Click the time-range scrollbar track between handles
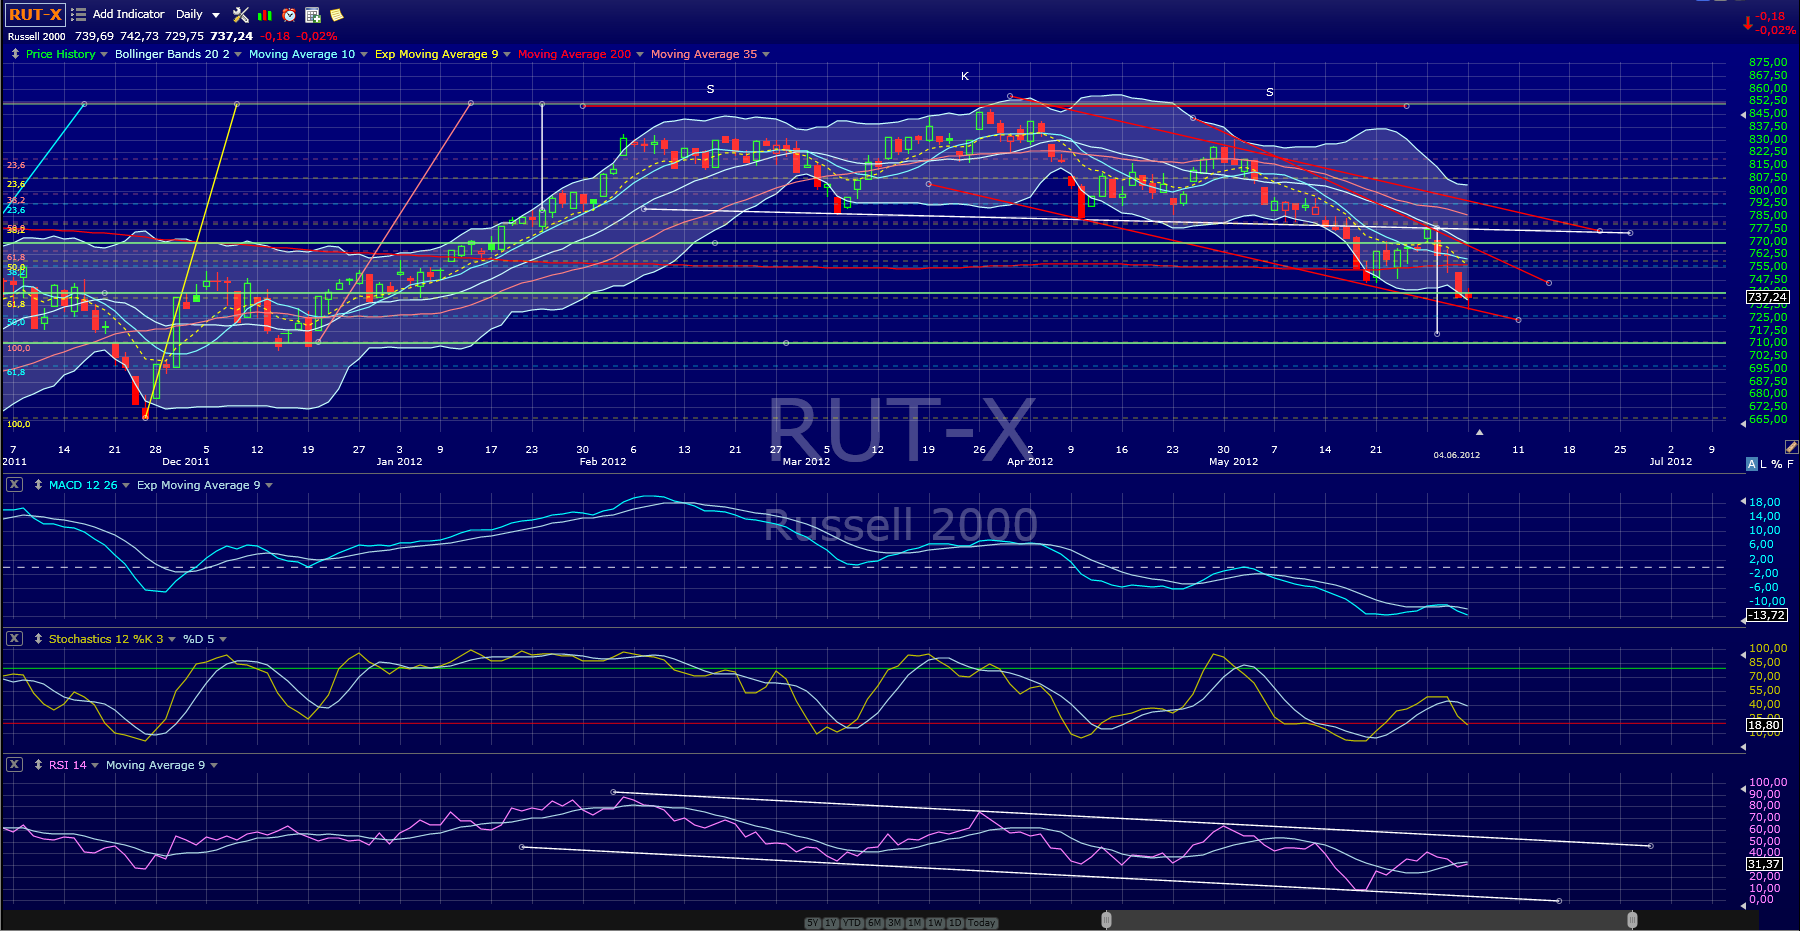 1369,920
